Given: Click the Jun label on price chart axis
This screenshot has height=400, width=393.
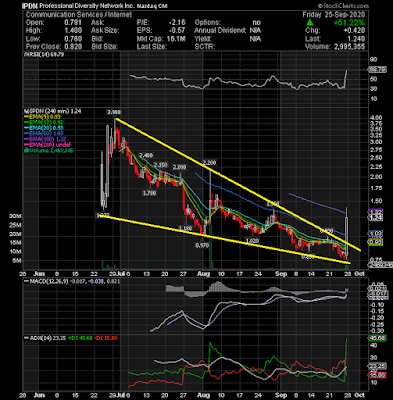Looking at the screenshot, I should (x=39, y=274).
